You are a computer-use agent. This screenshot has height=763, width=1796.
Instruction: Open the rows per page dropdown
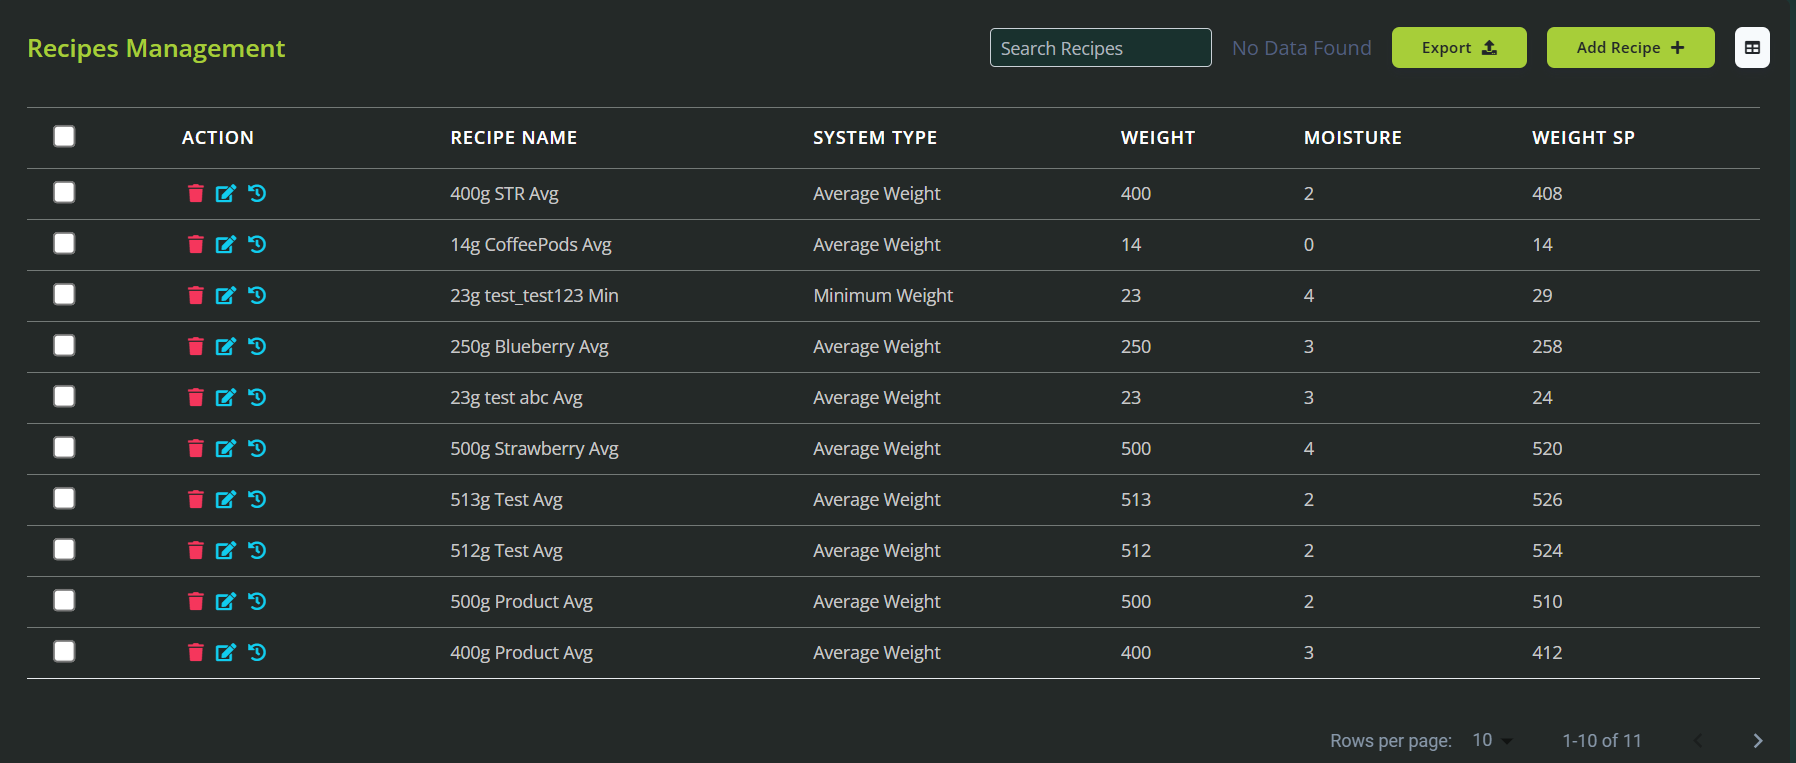(x=1492, y=740)
